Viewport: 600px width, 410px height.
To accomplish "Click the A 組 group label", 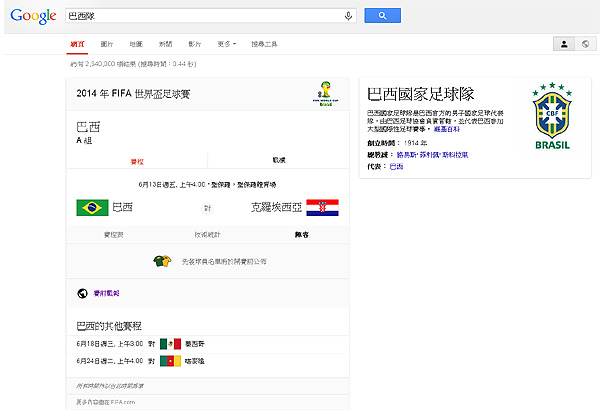I will (x=84, y=140).
